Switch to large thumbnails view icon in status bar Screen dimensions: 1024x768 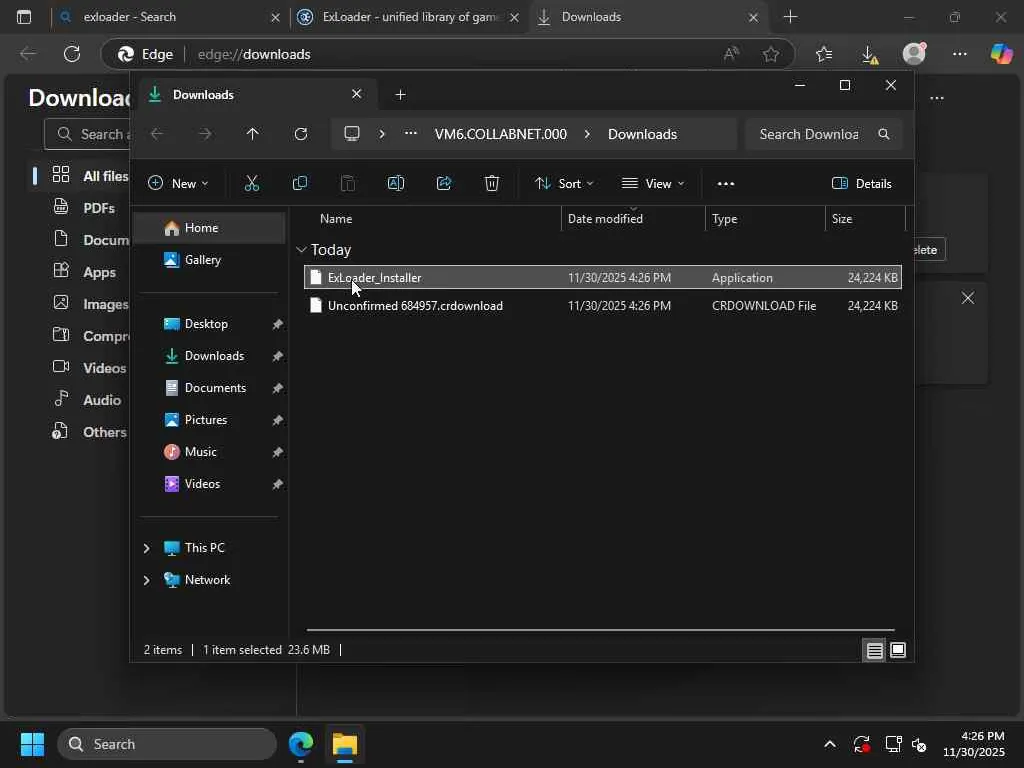pyautogui.click(x=898, y=650)
